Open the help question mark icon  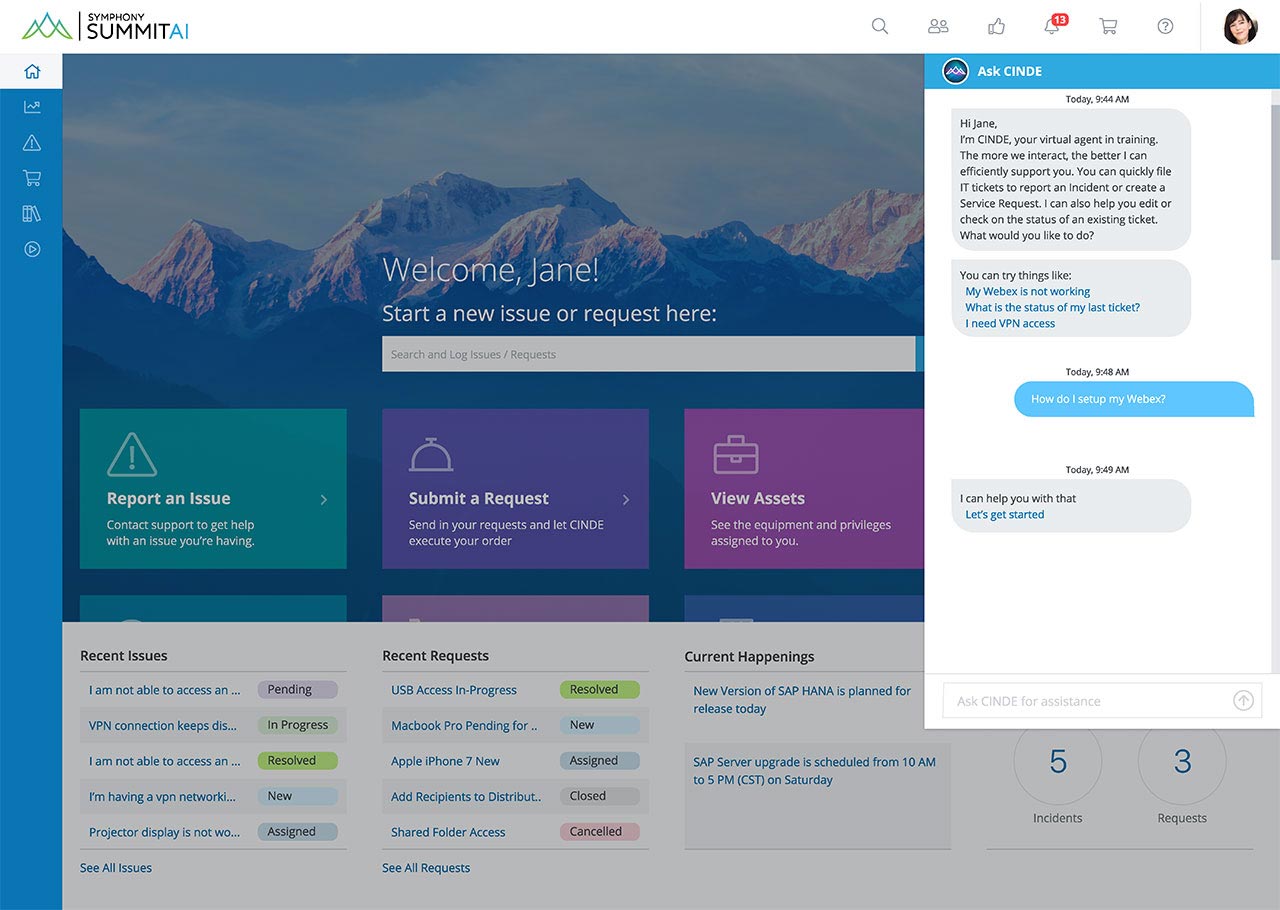(x=1165, y=27)
